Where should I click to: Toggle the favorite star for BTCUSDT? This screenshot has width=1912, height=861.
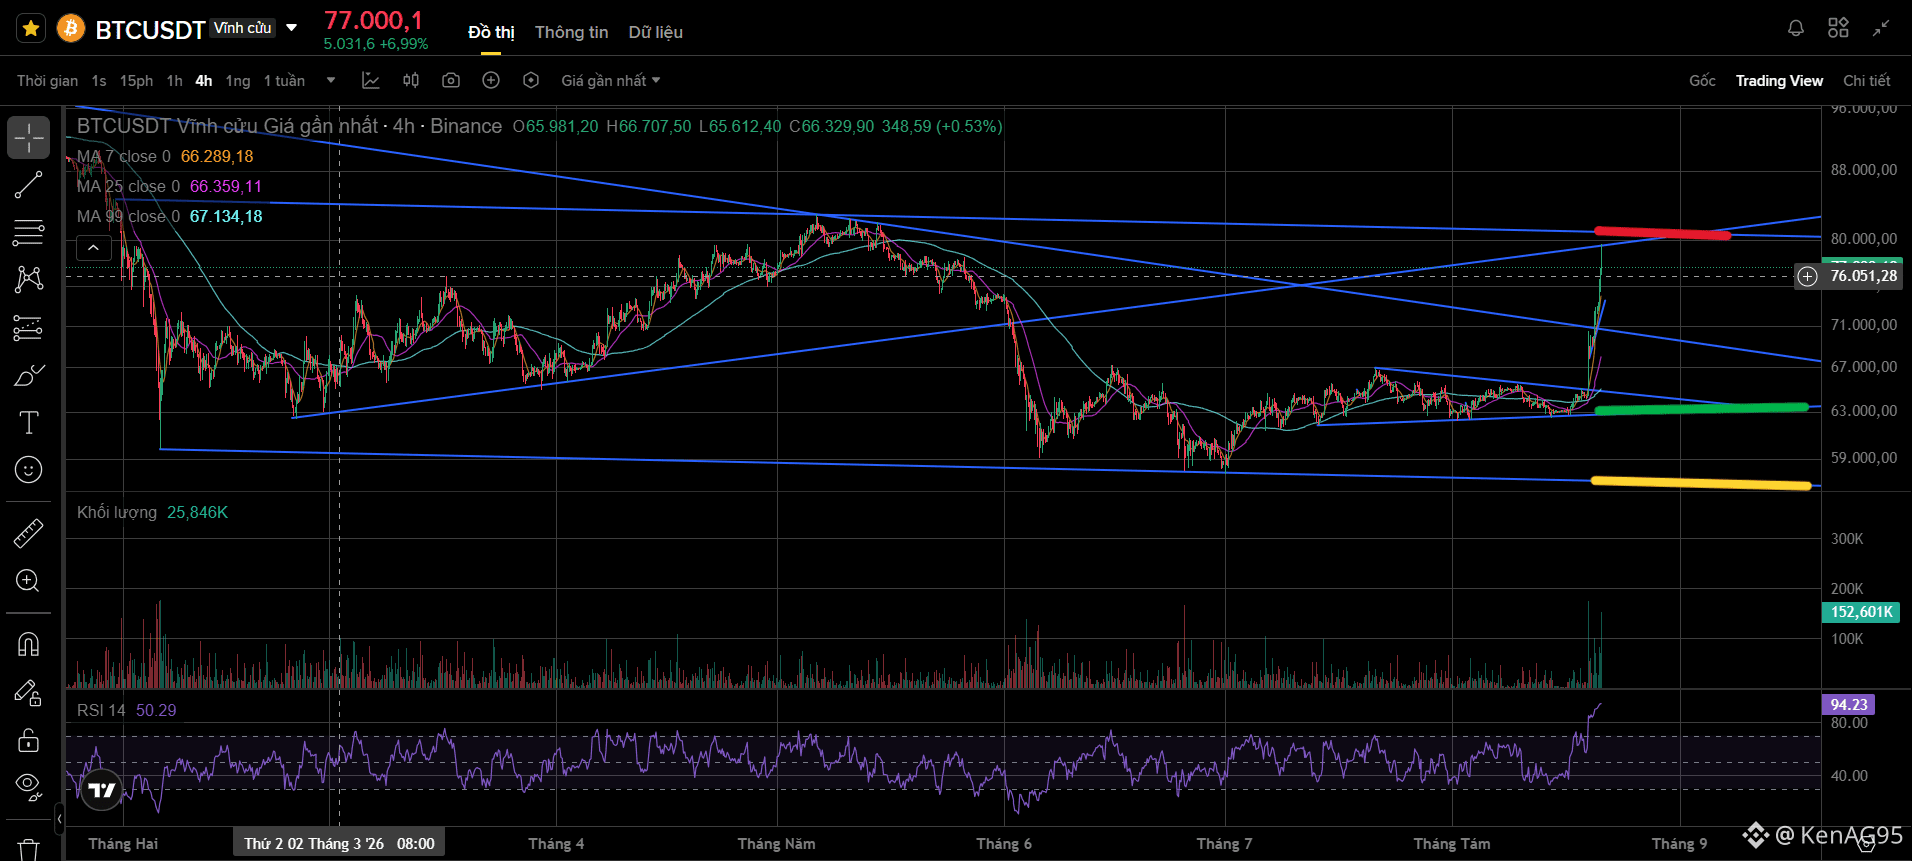tap(31, 28)
